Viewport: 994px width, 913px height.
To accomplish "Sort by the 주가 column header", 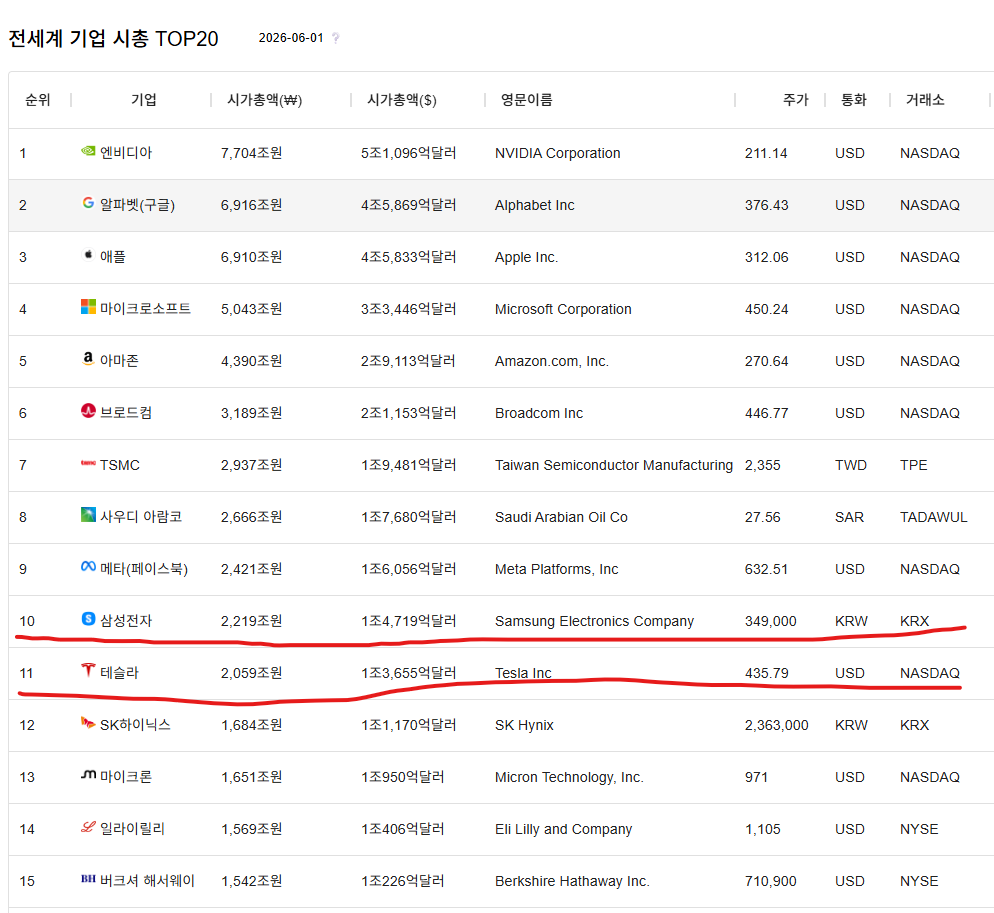I will [796, 100].
